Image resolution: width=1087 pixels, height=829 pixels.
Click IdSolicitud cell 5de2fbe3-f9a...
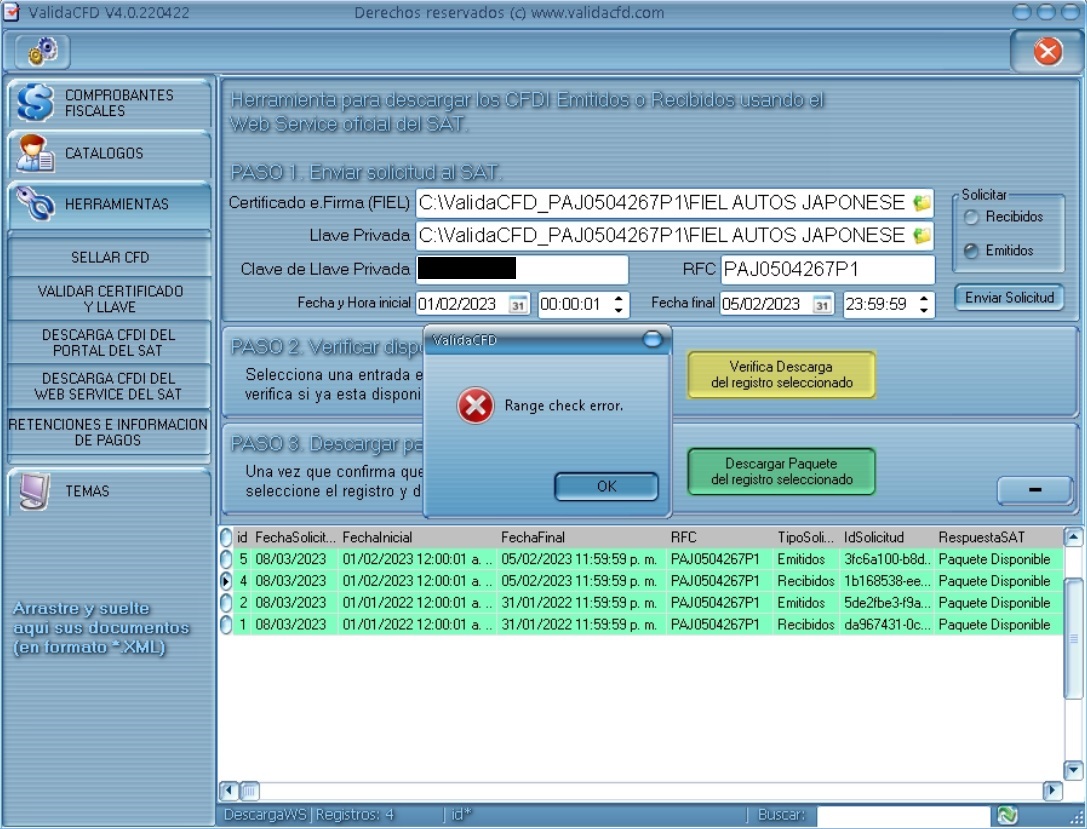[888, 603]
